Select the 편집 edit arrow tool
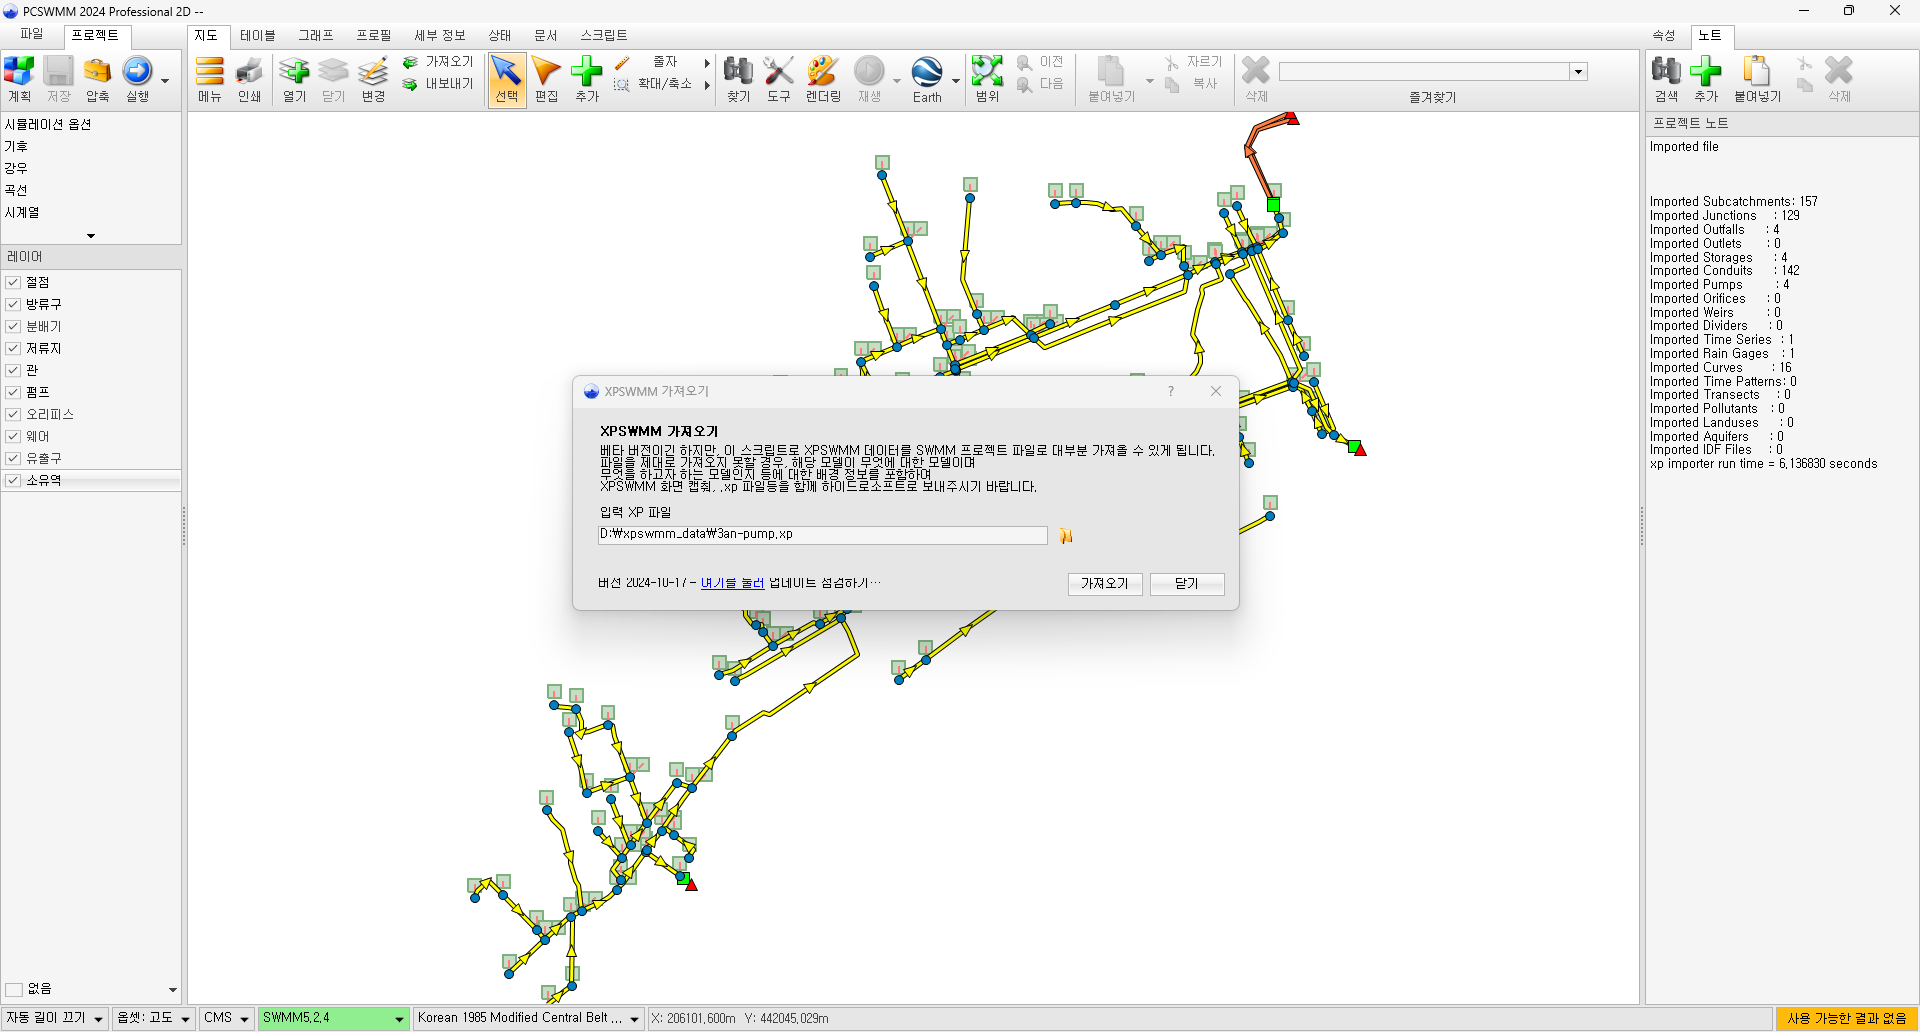This screenshot has height=1032, width=1920. [x=546, y=73]
